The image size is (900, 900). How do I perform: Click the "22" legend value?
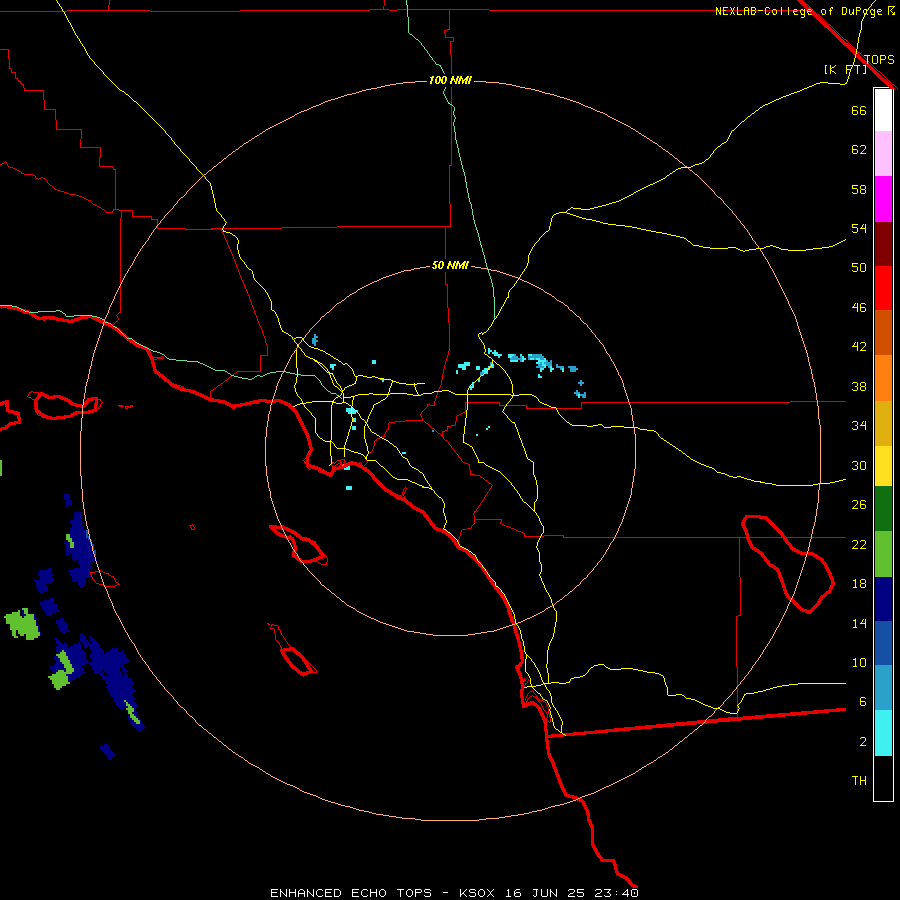click(859, 544)
